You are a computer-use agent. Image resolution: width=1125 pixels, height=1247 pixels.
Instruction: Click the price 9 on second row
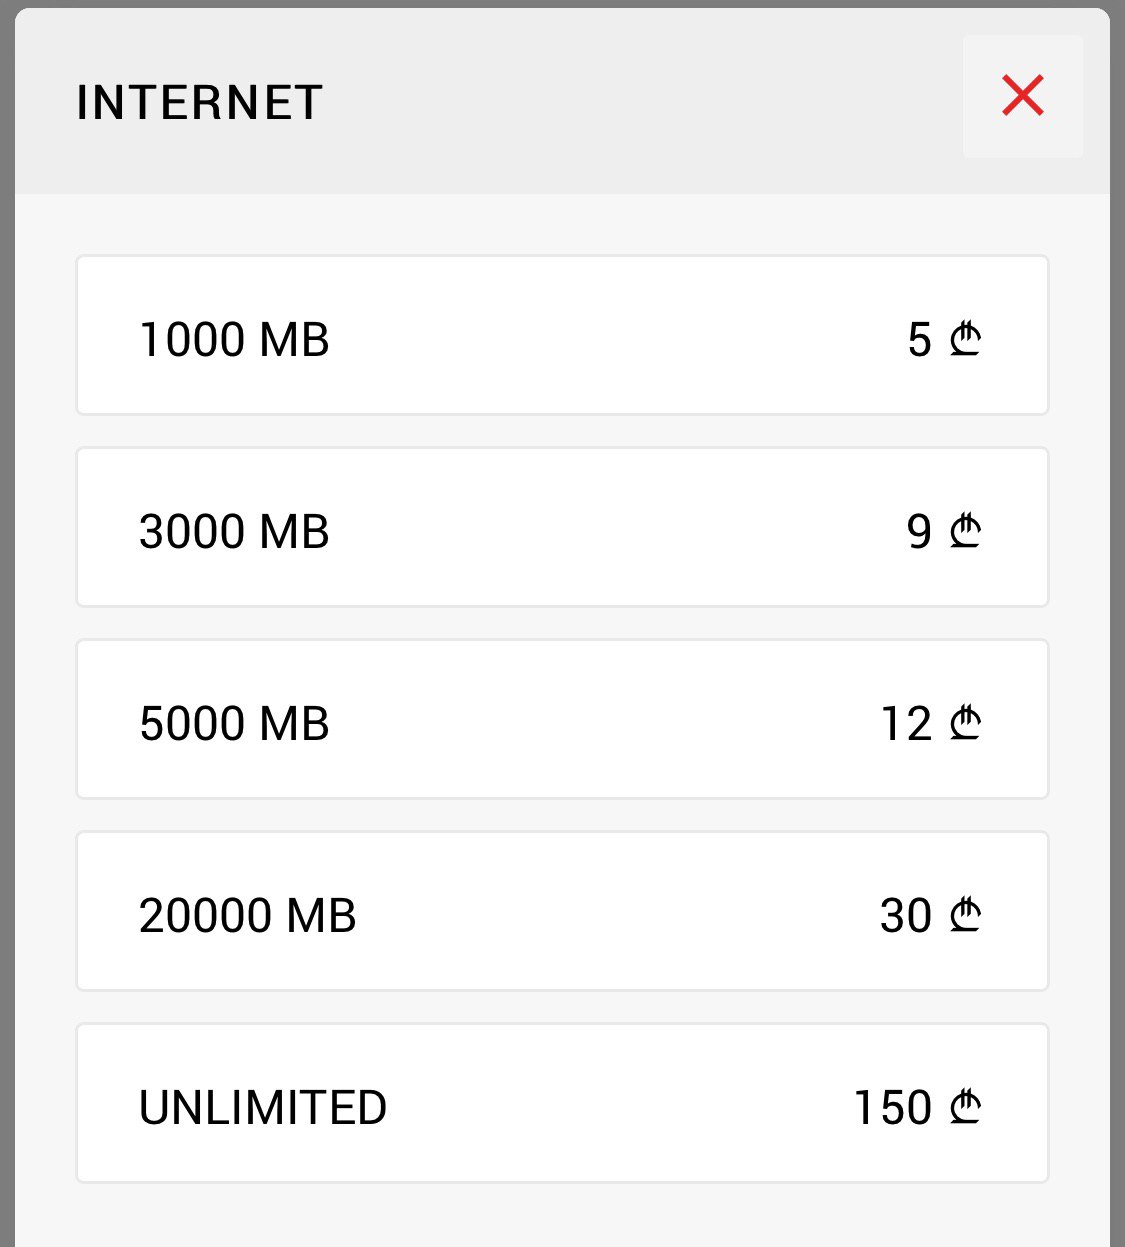click(919, 532)
